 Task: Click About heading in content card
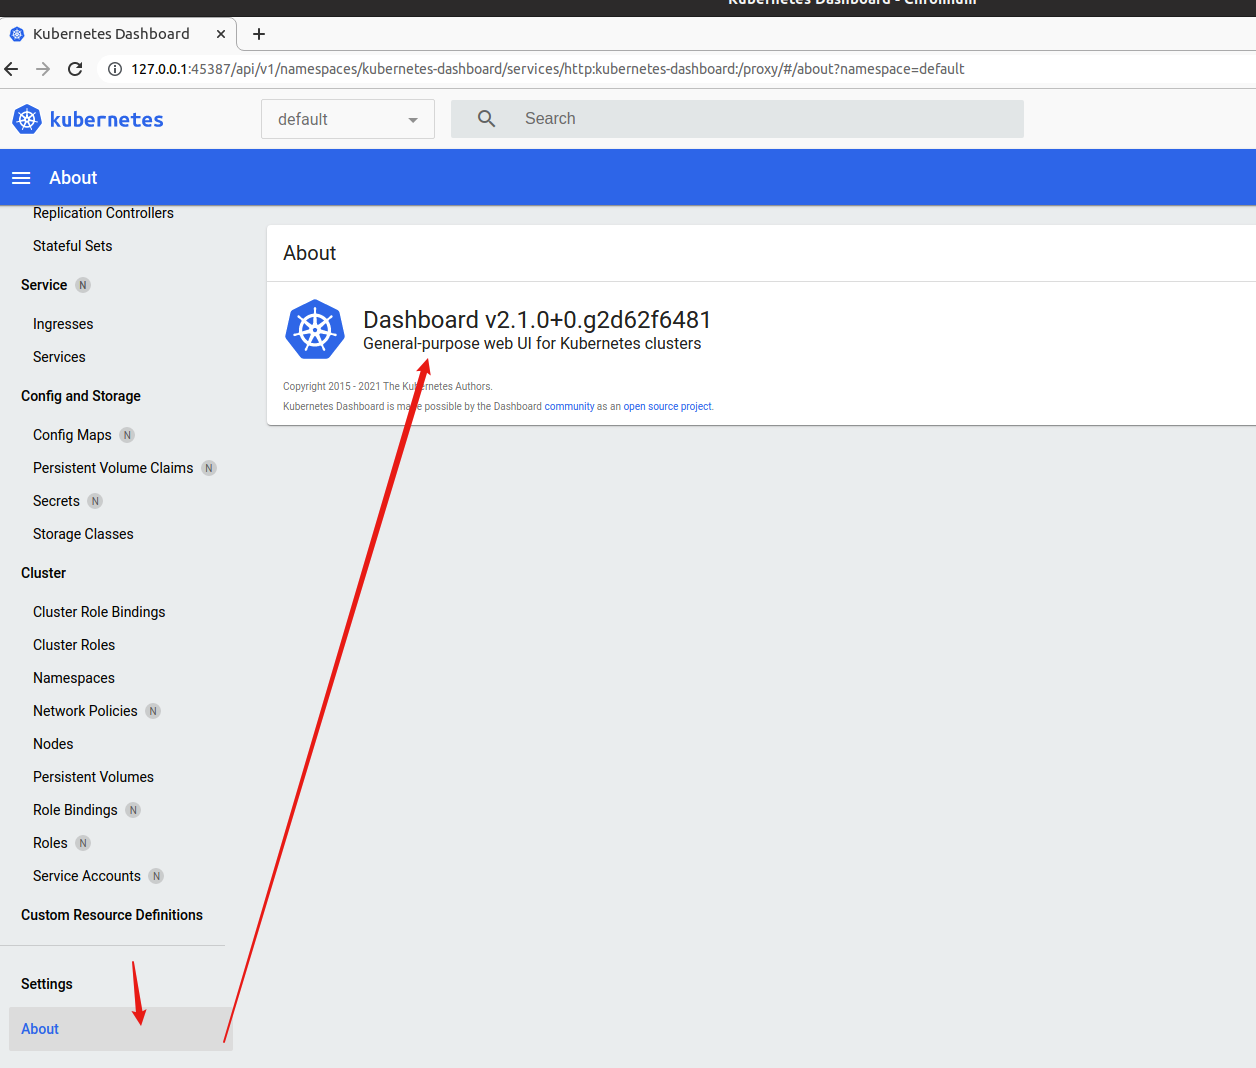coord(310,253)
